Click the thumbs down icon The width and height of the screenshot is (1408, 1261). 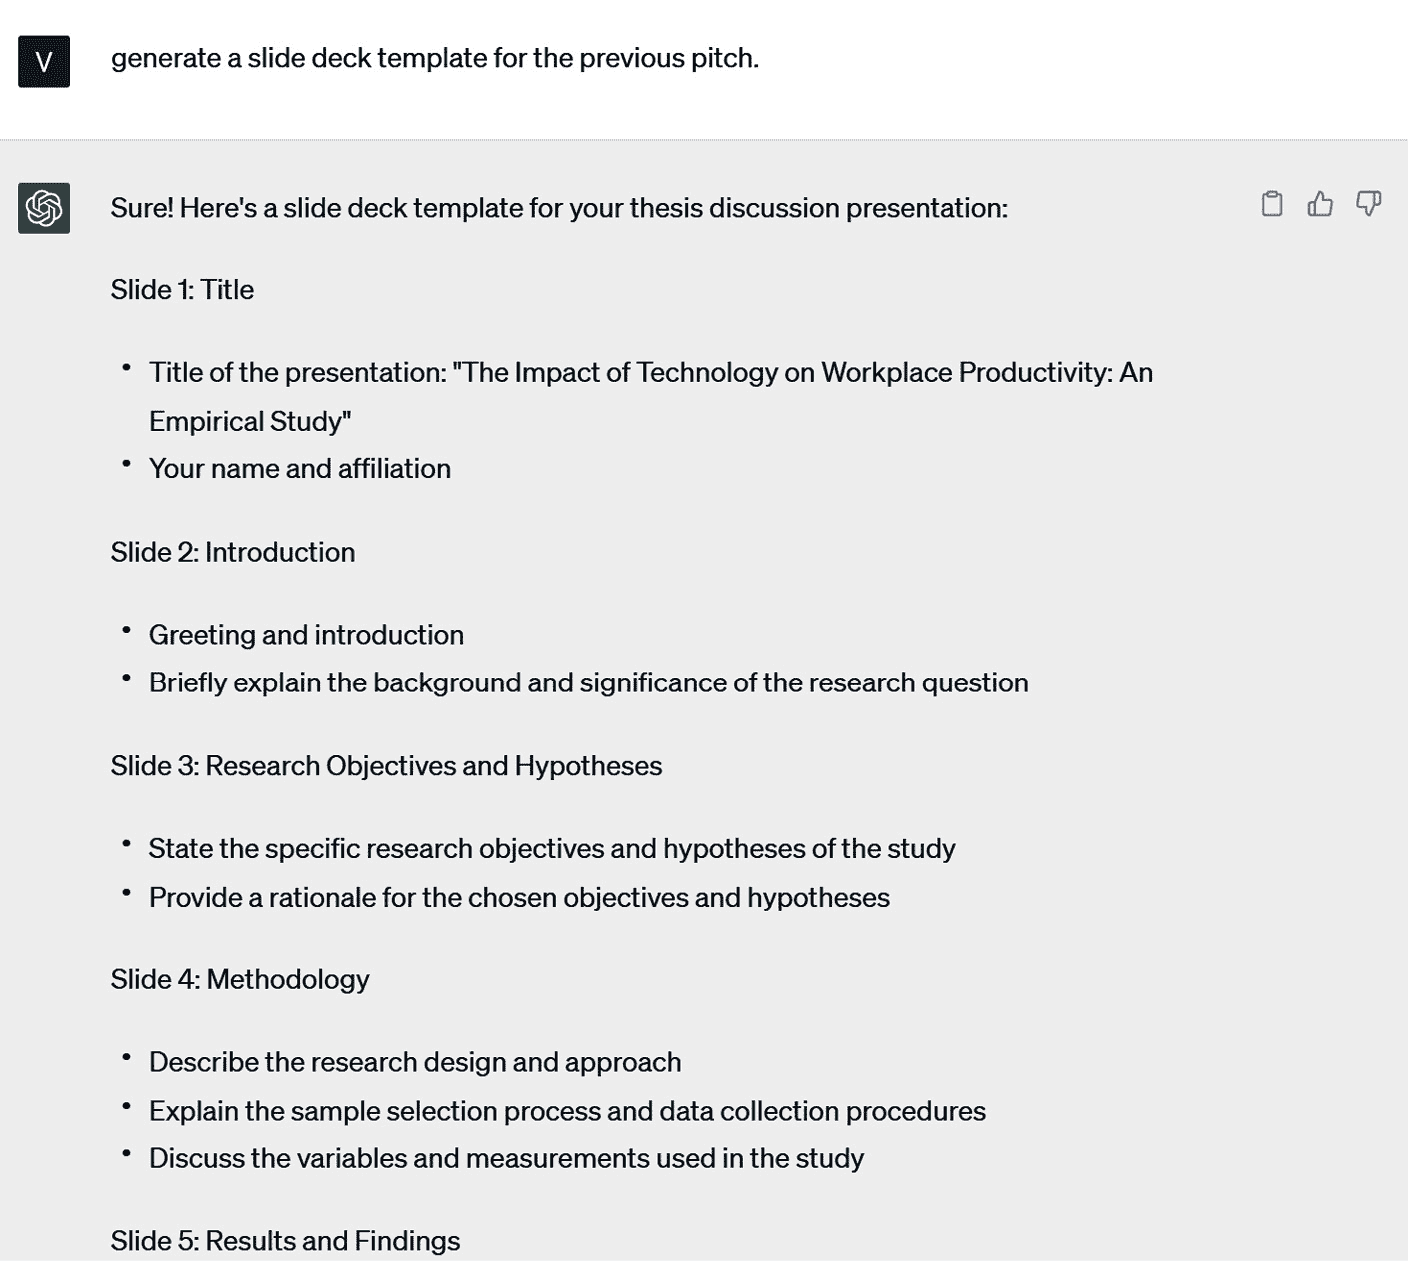point(1368,204)
